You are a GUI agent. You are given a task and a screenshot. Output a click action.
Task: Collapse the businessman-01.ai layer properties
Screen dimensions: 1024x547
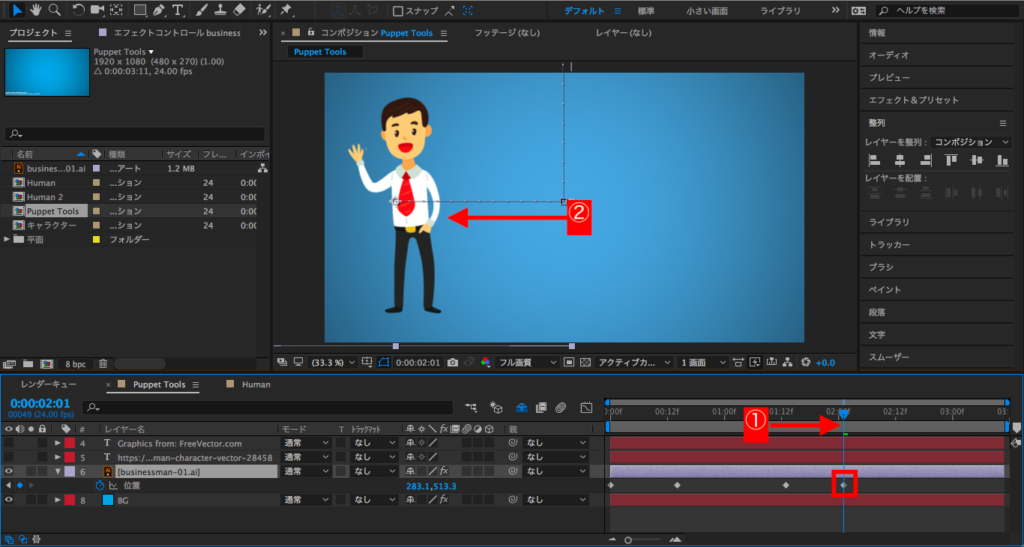click(58, 471)
